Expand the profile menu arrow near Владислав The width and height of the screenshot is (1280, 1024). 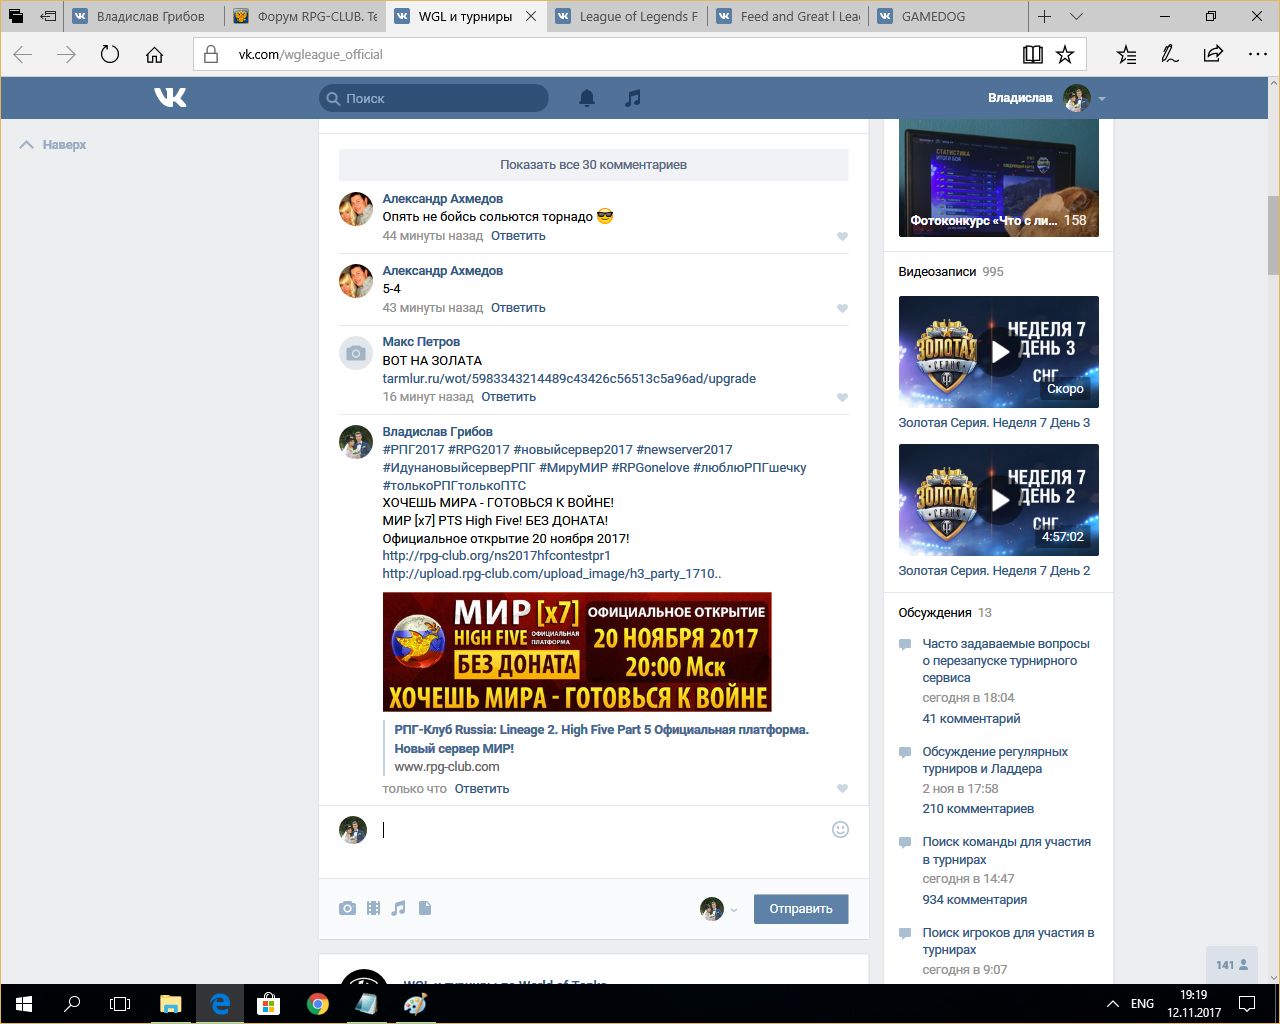coord(1102,99)
